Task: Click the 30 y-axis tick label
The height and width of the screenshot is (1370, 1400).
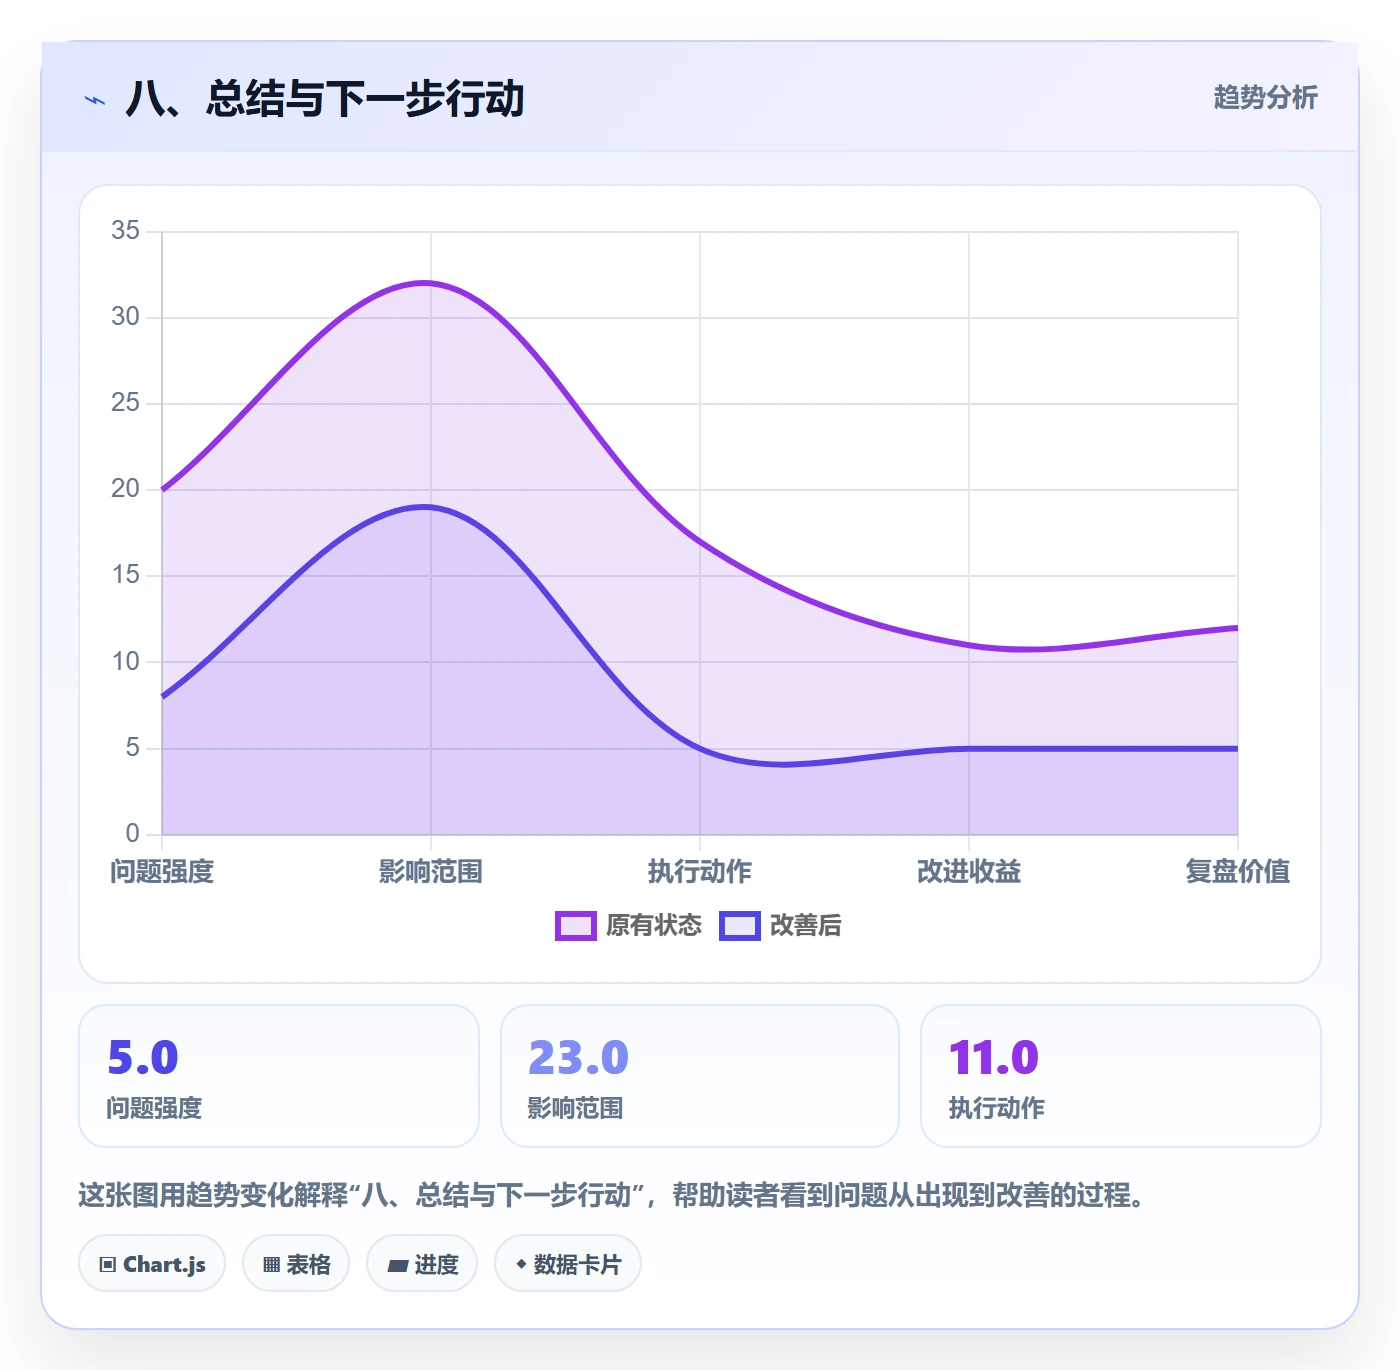Action: 125,316
